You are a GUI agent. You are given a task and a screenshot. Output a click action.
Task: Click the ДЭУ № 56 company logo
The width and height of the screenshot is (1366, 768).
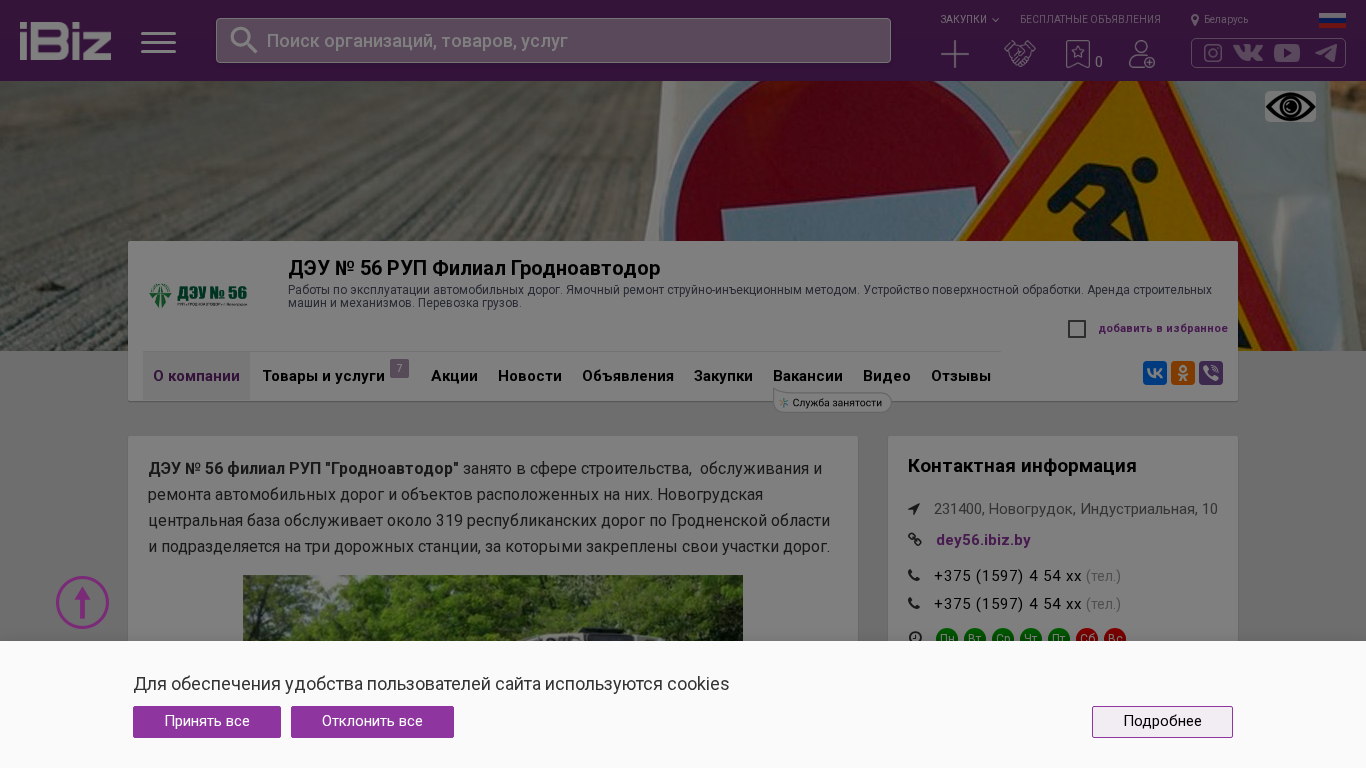pyautogui.click(x=198, y=295)
